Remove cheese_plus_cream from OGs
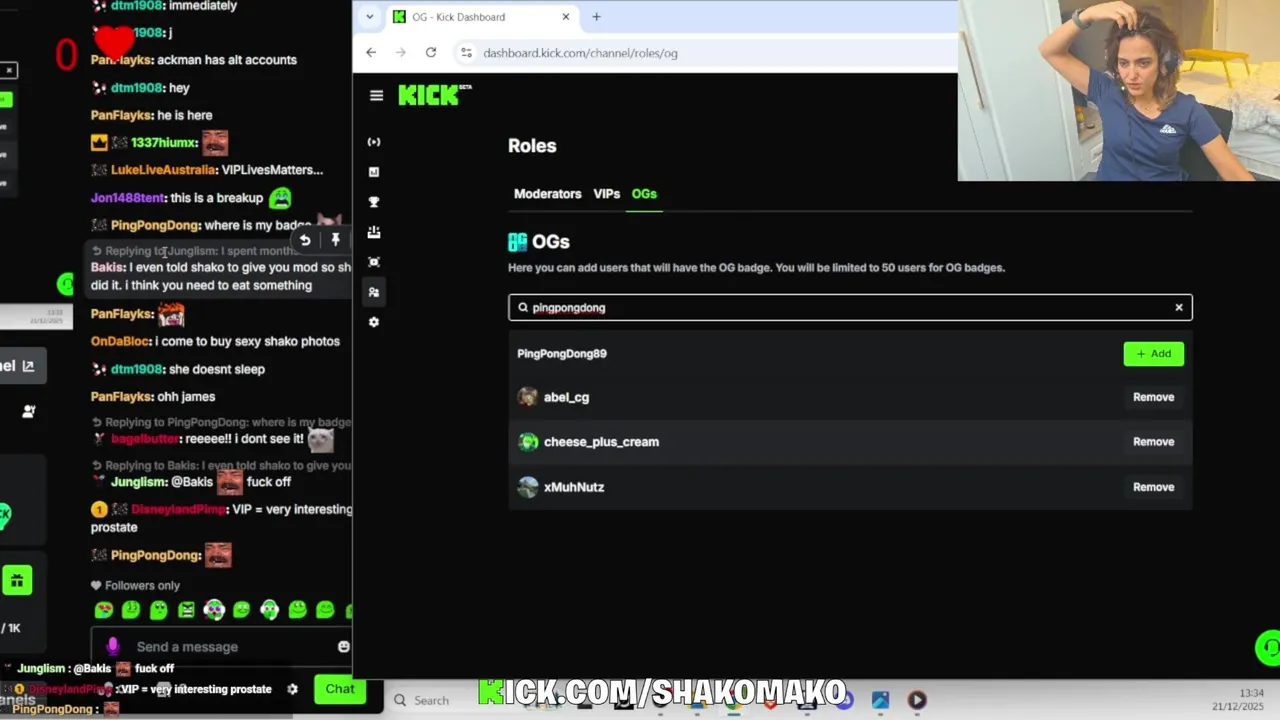Screen dimensions: 1280x720 [x=1153, y=442]
